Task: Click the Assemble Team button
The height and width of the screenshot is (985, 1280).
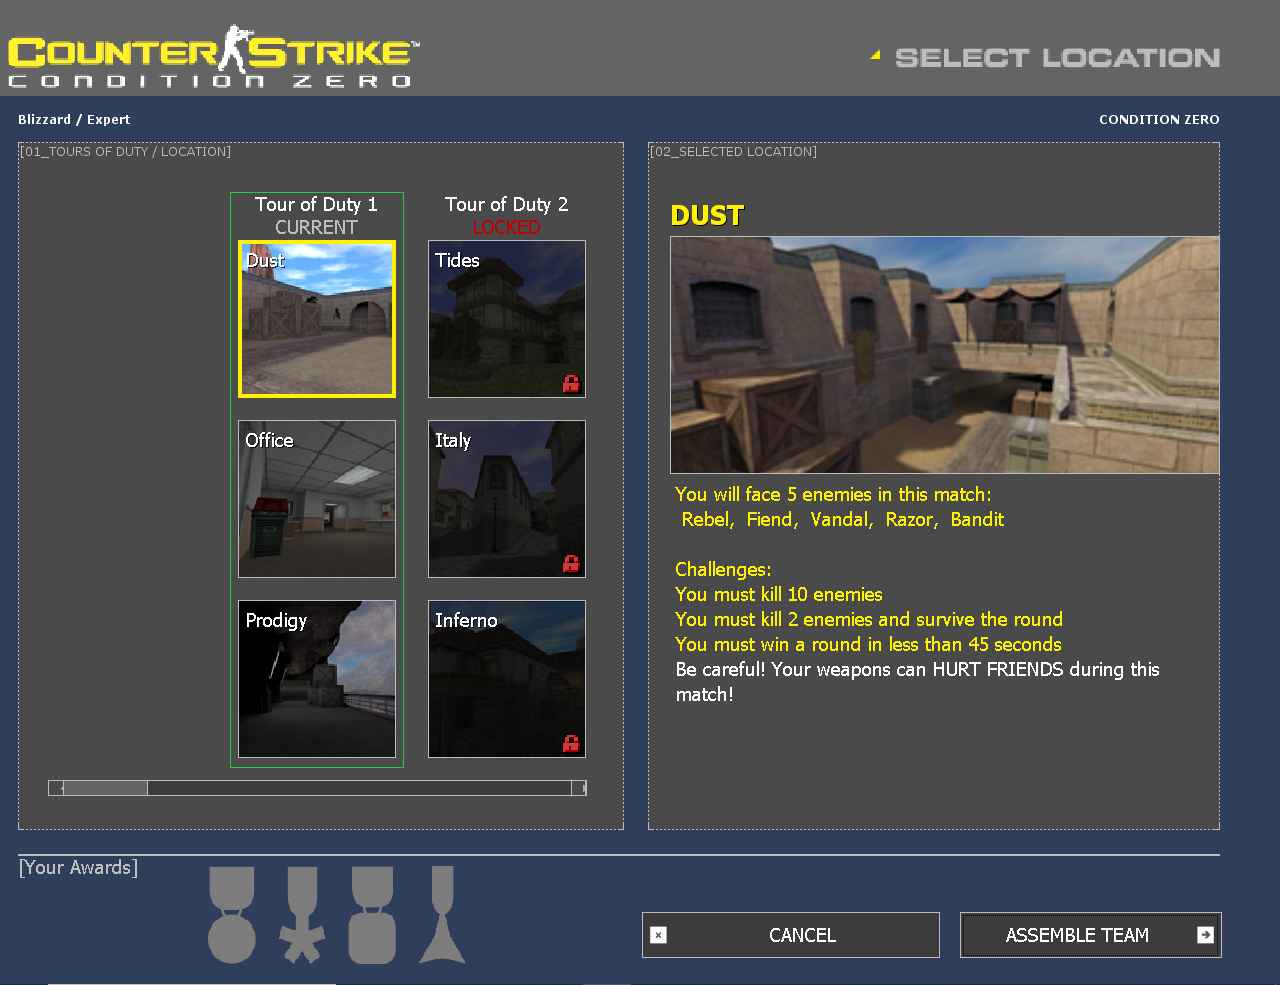Action: (x=1091, y=935)
